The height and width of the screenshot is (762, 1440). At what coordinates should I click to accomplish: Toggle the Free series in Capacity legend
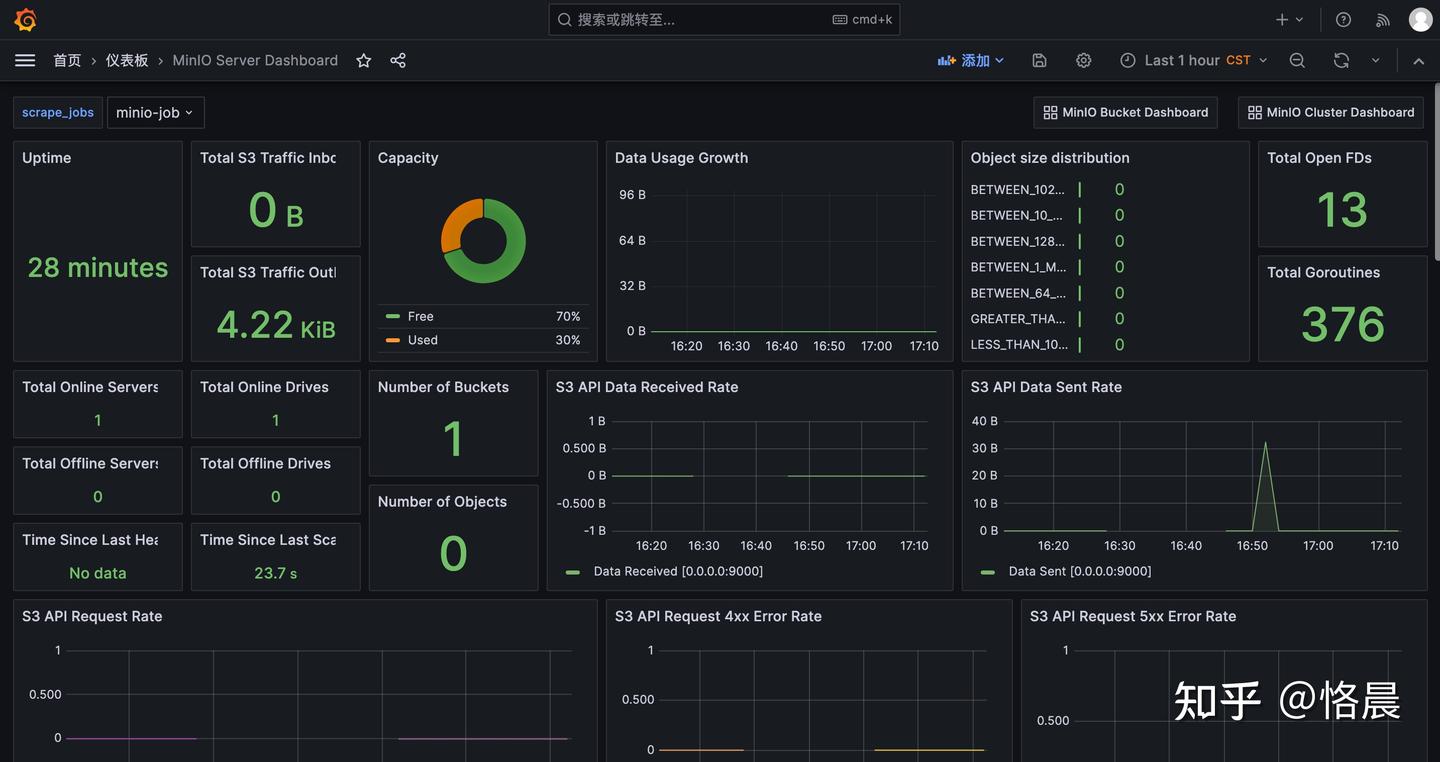tap(420, 317)
